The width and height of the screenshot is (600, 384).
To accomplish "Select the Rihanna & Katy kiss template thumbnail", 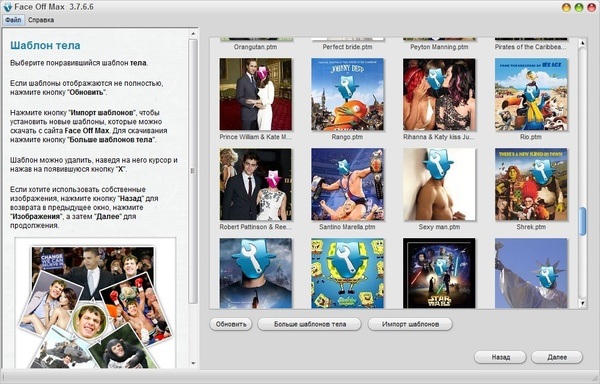I will coord(439,94).
